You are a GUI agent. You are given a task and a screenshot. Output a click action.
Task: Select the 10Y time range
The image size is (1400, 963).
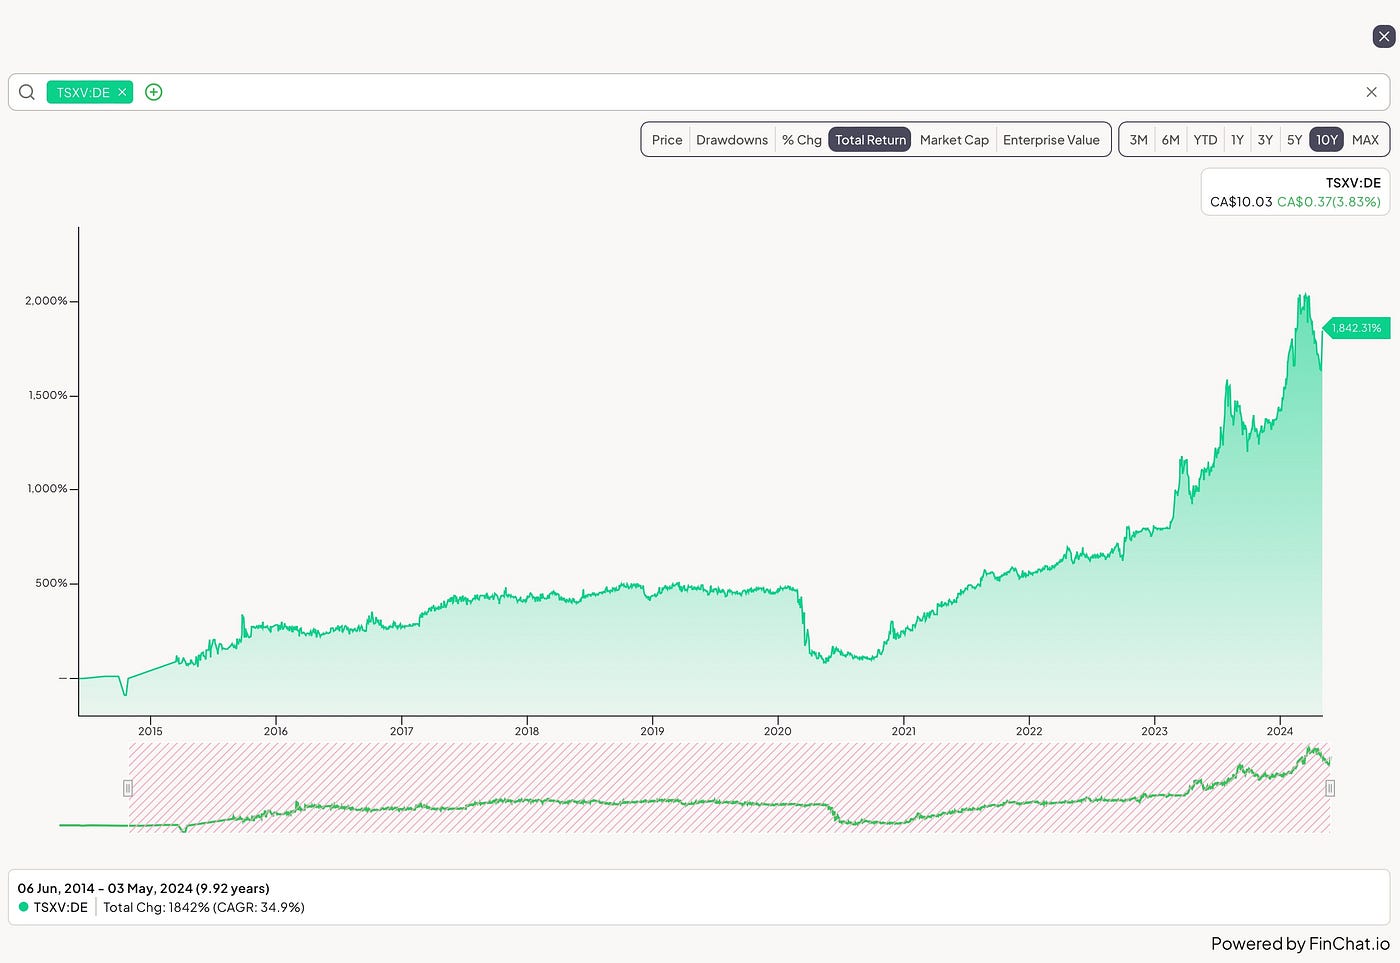click(1326, 140)
